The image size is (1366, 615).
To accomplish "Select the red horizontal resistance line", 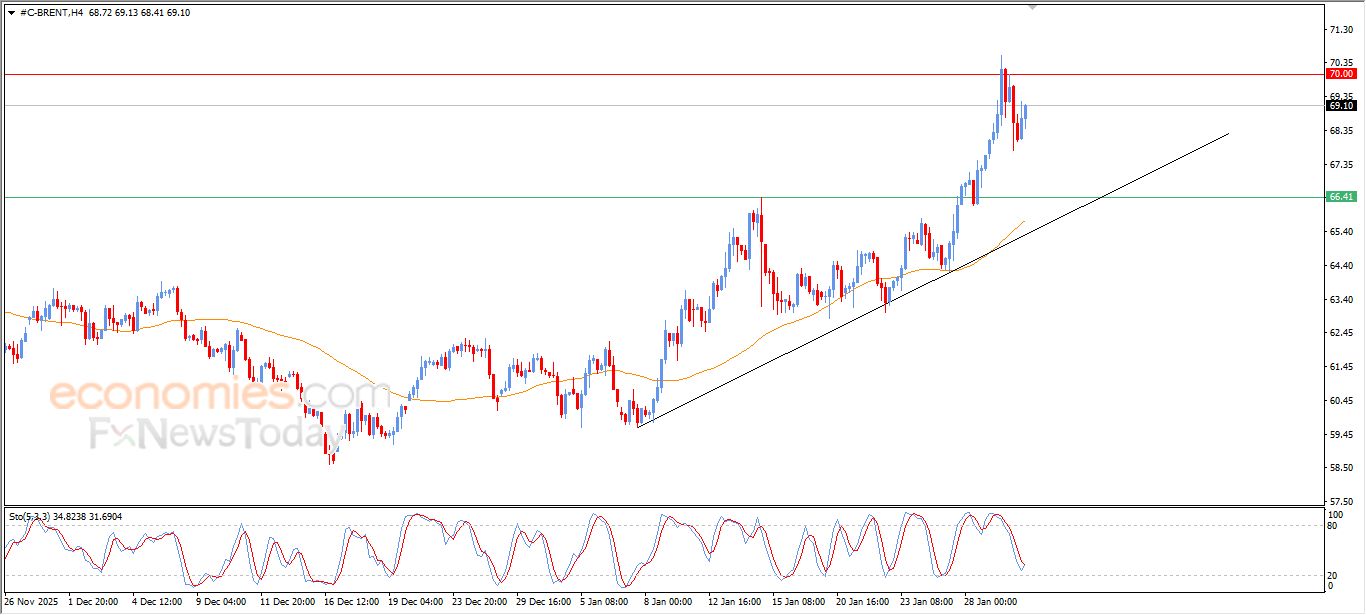I will pos(500,74).
